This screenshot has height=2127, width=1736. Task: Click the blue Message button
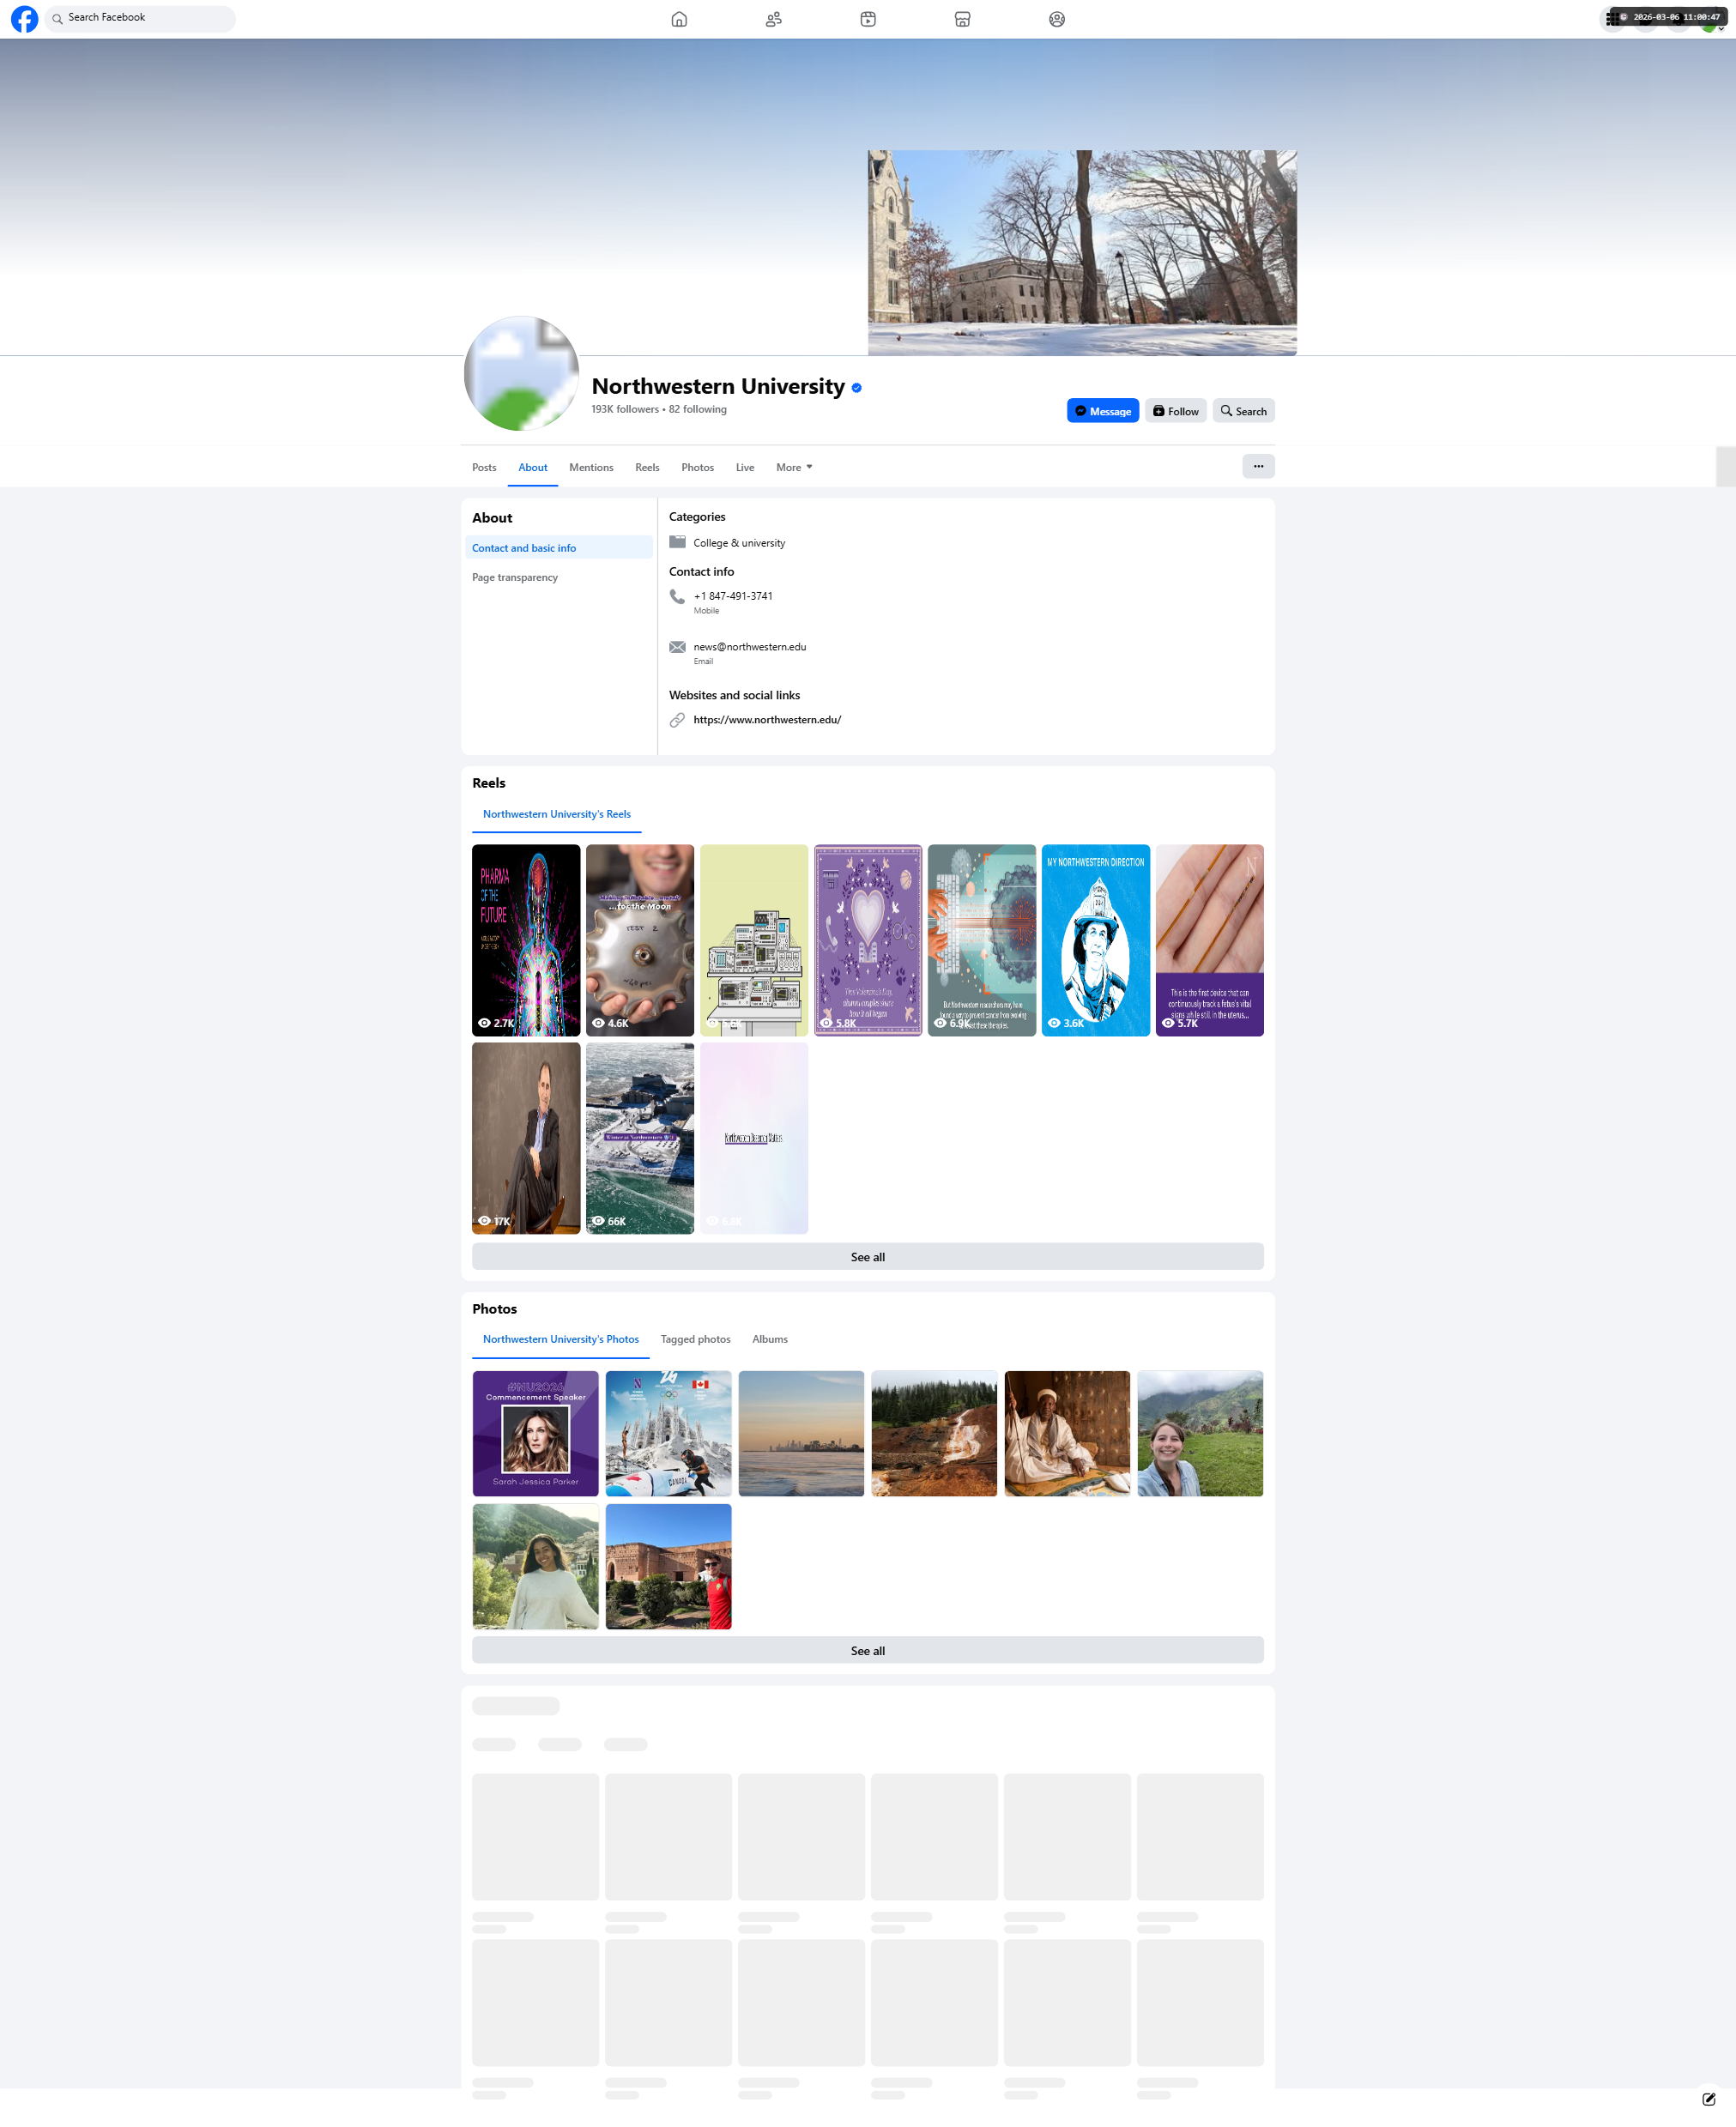pyautogui.click(x=1102, y=411)
